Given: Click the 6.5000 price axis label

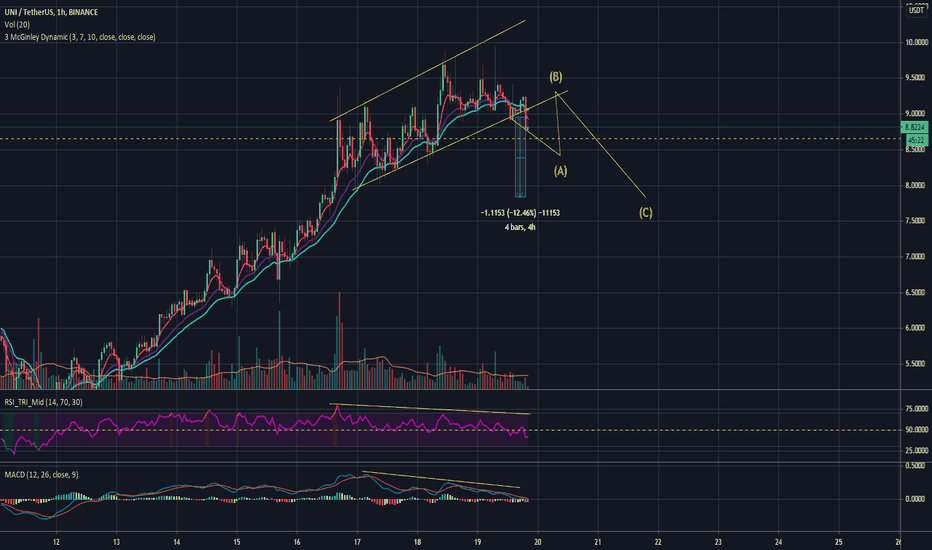Looking at the screenshot, I should click(917, 293).
